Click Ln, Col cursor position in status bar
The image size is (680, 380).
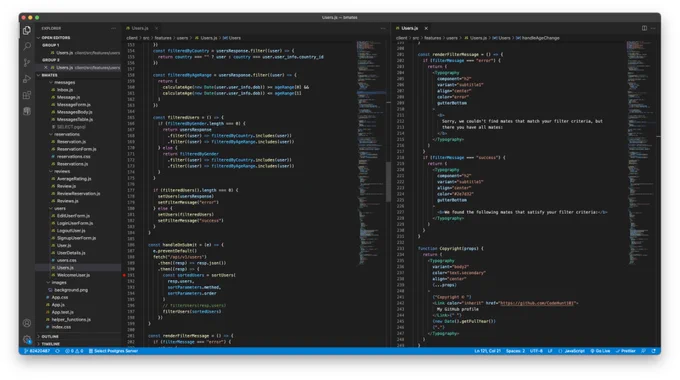tap(488, 351)
